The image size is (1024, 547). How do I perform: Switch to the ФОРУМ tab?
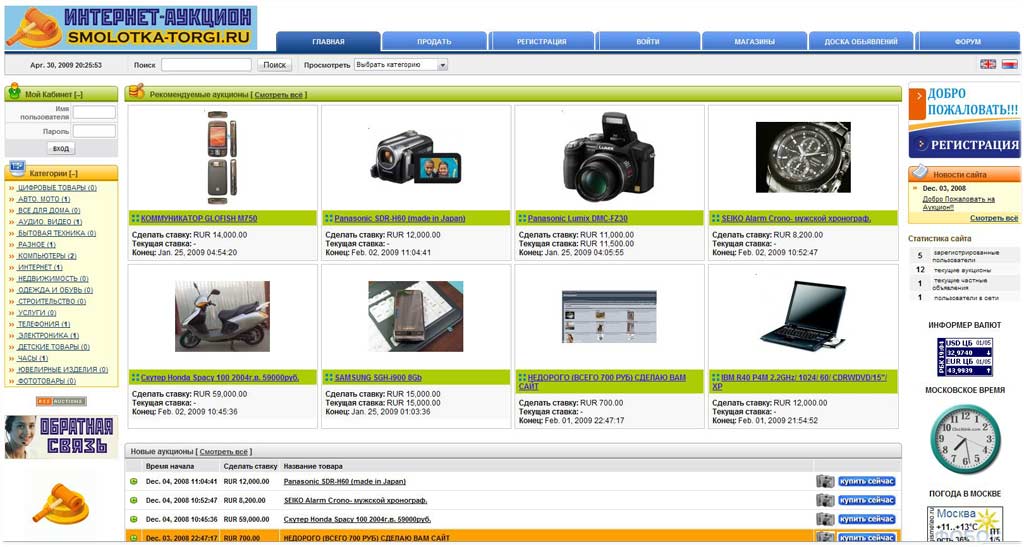point(967,41)
